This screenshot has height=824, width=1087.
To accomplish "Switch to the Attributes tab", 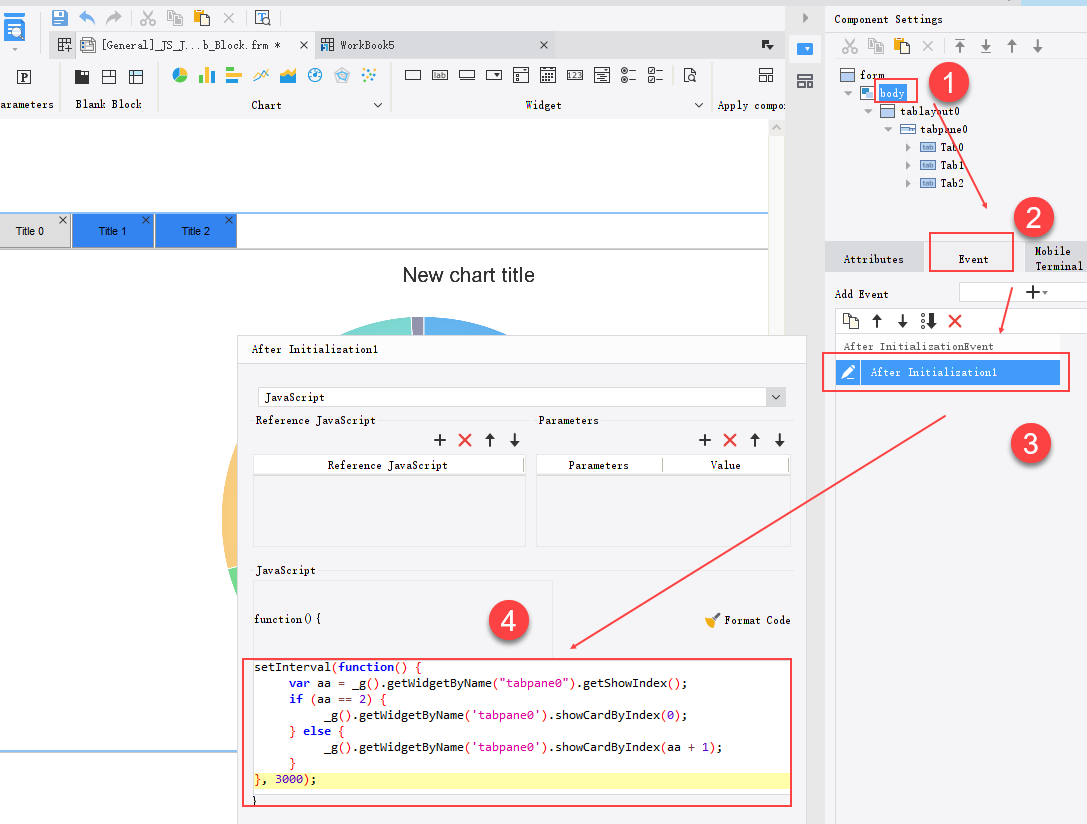I will pyautogui.click(x=873, y=259).
